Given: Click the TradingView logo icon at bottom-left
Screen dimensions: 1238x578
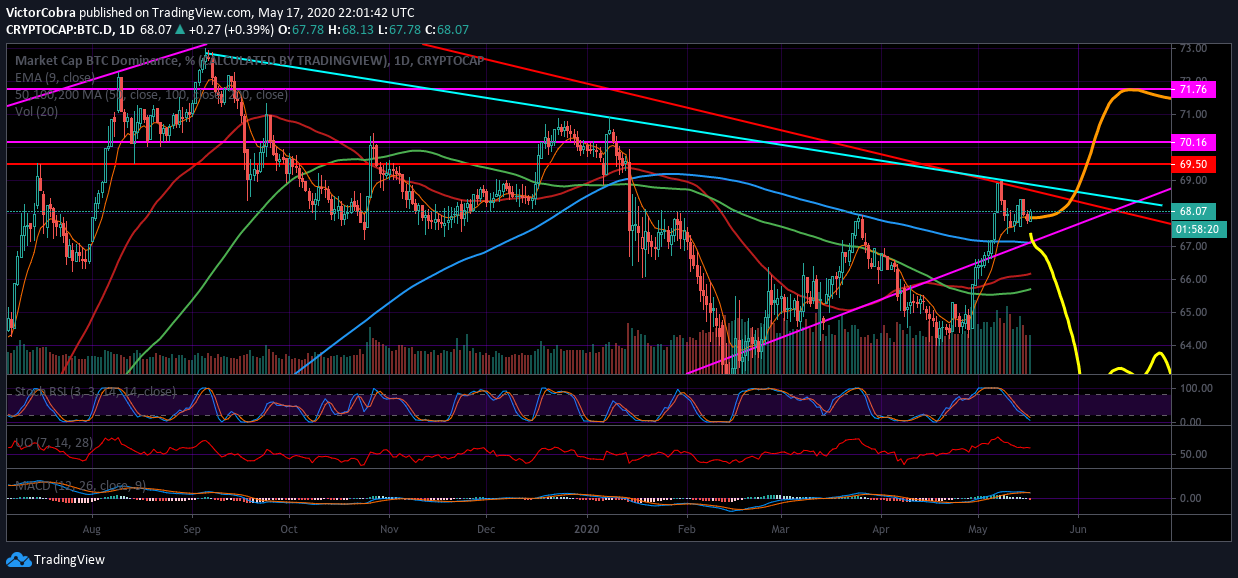Looking at the screenshot, I should [x=17, y=559].
